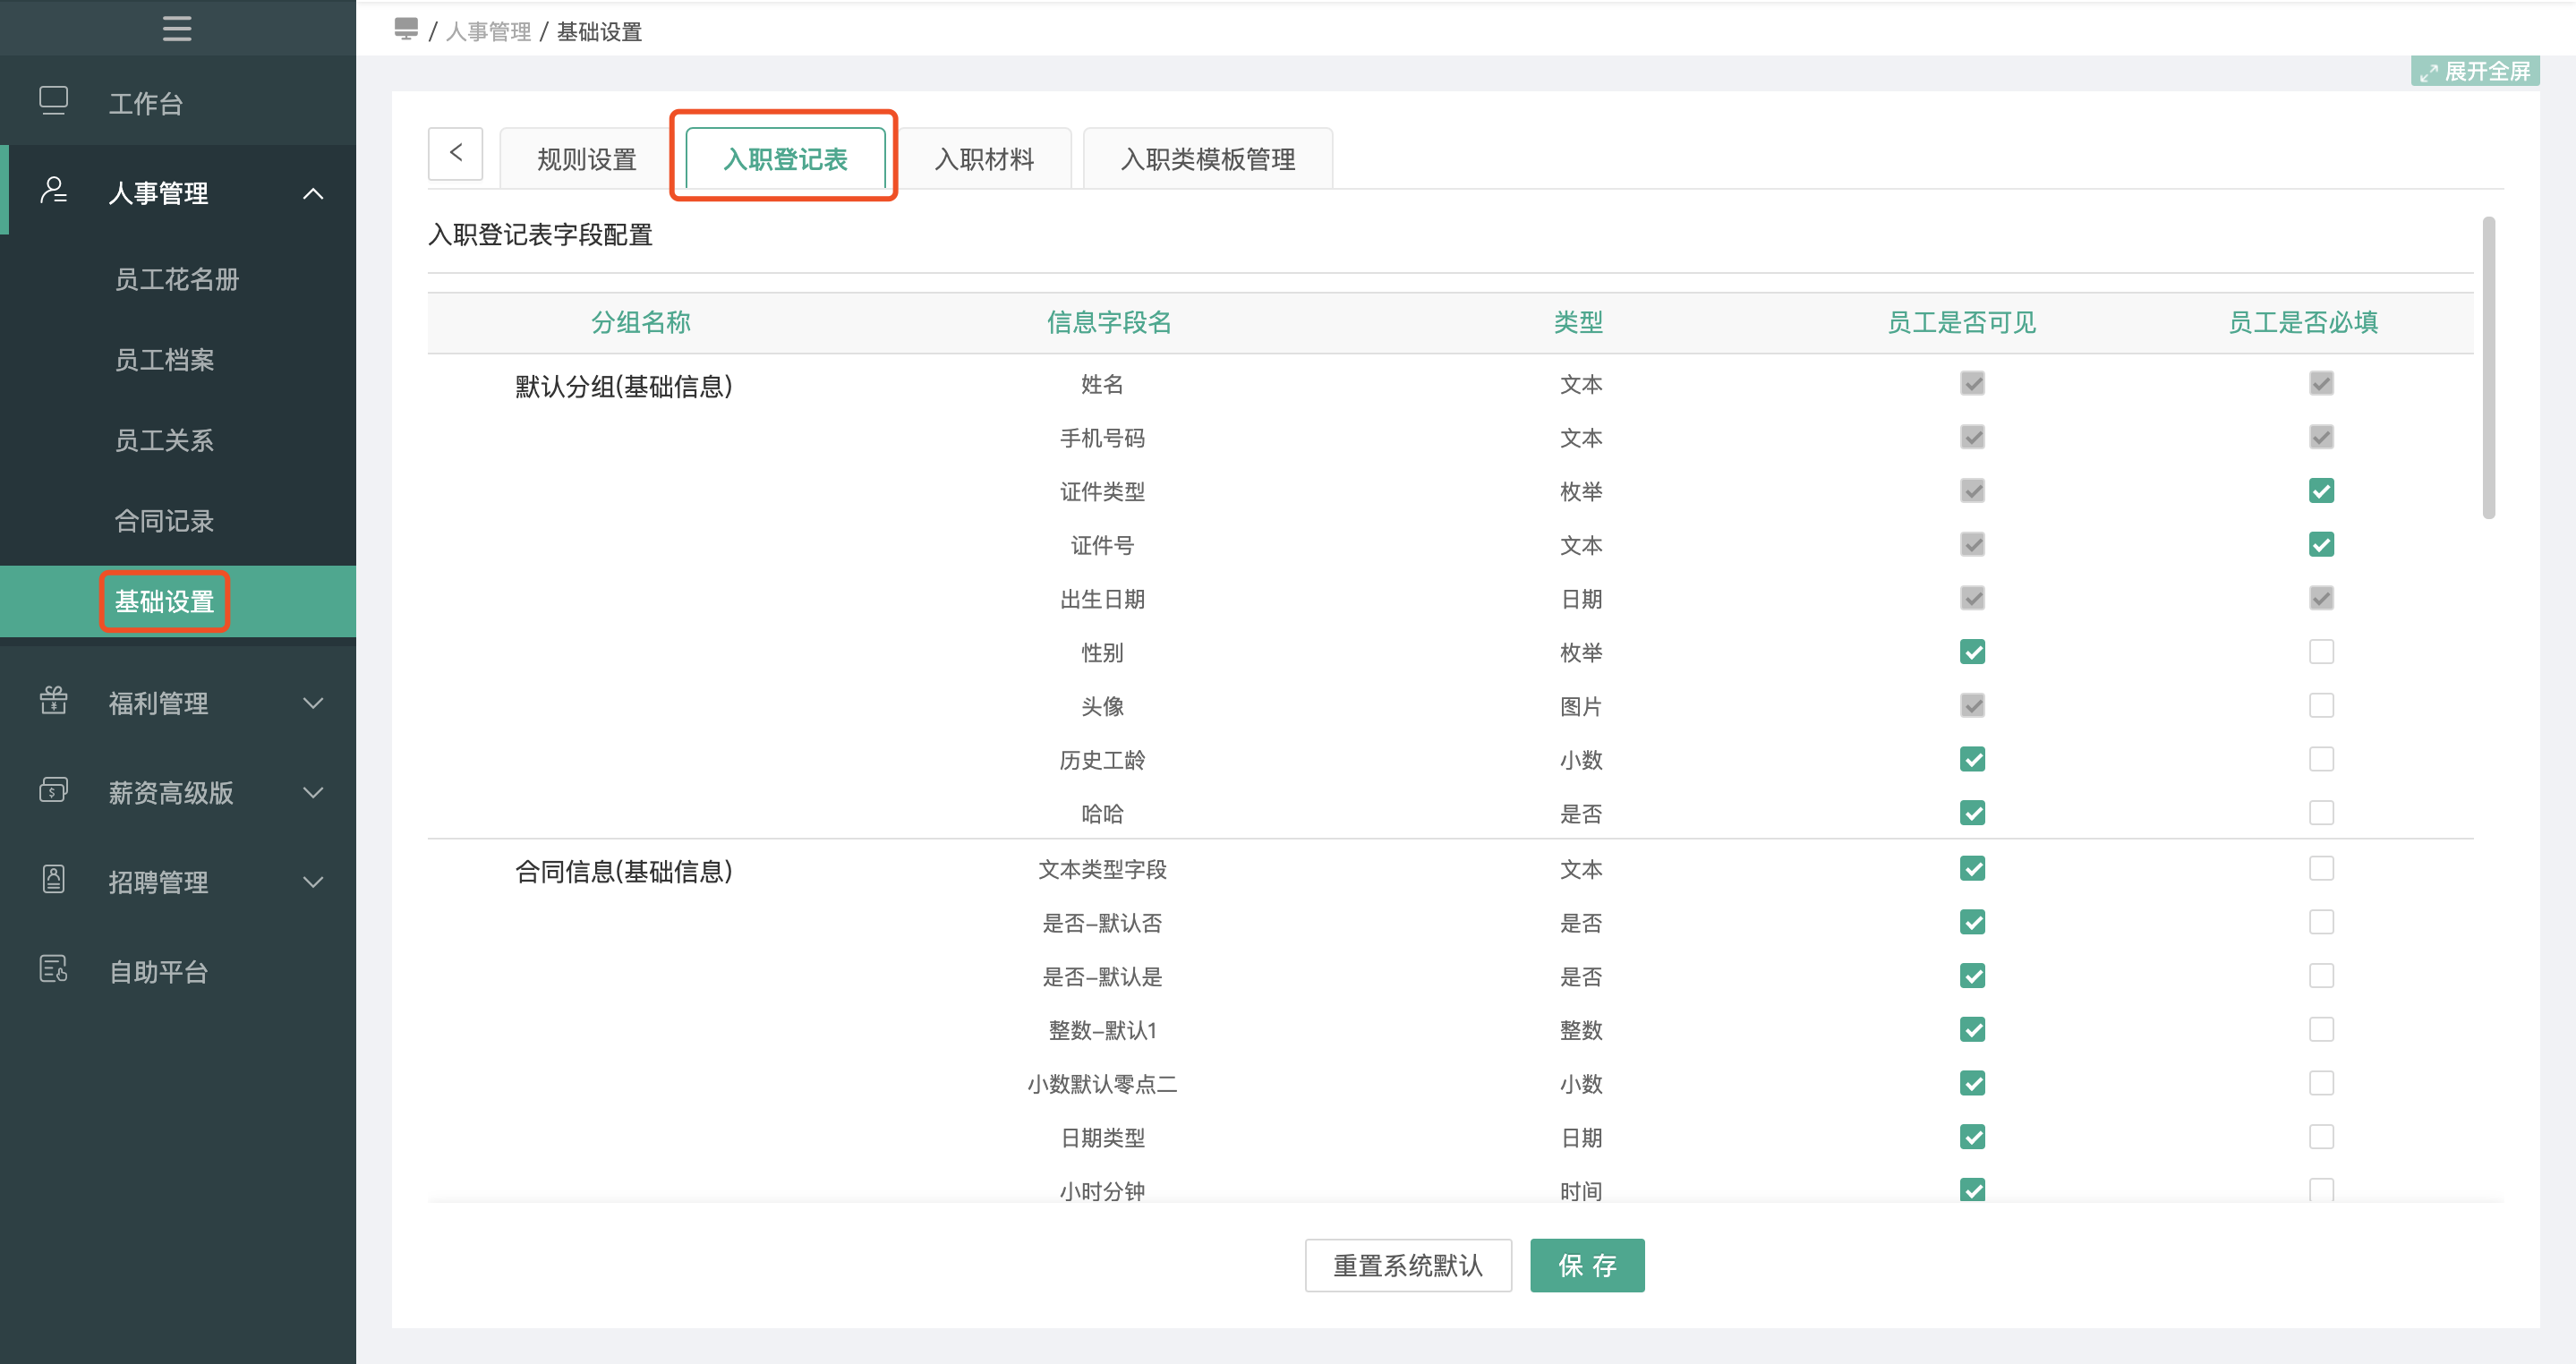The height and width of the screenshot is (1364, 2576).
Task: Click the 姓名 visible checkbox
Action: 1972,384
